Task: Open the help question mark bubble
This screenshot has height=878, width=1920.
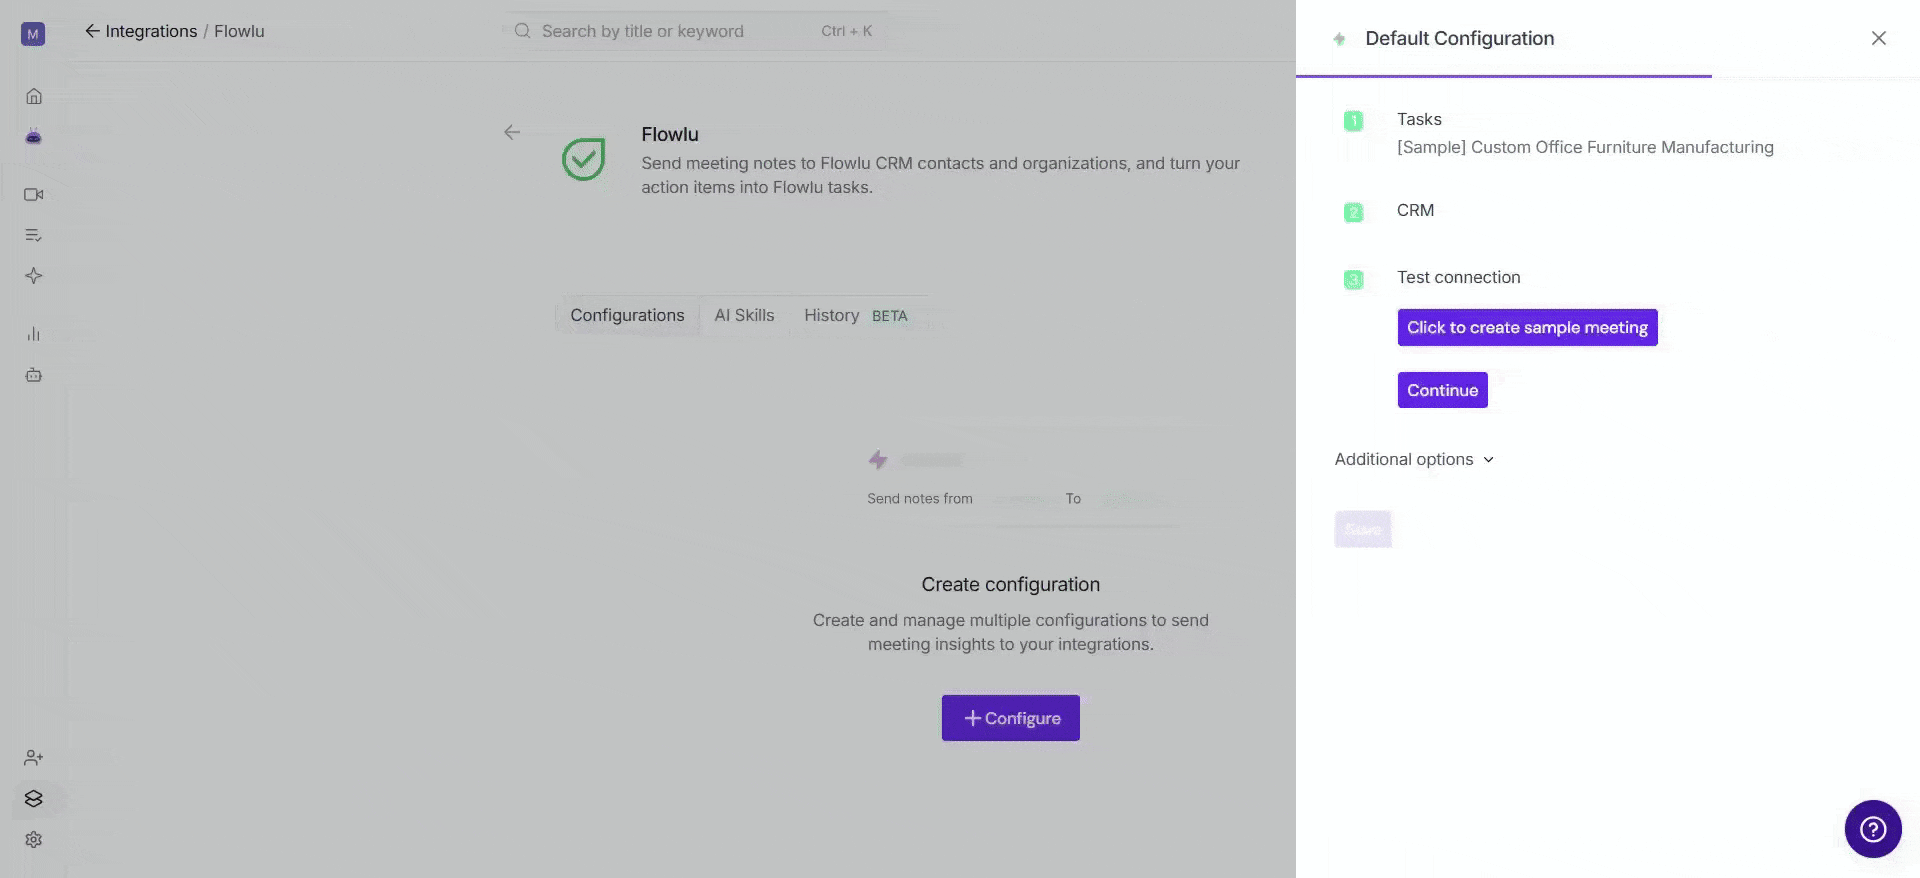Action: click(1873, 829)
